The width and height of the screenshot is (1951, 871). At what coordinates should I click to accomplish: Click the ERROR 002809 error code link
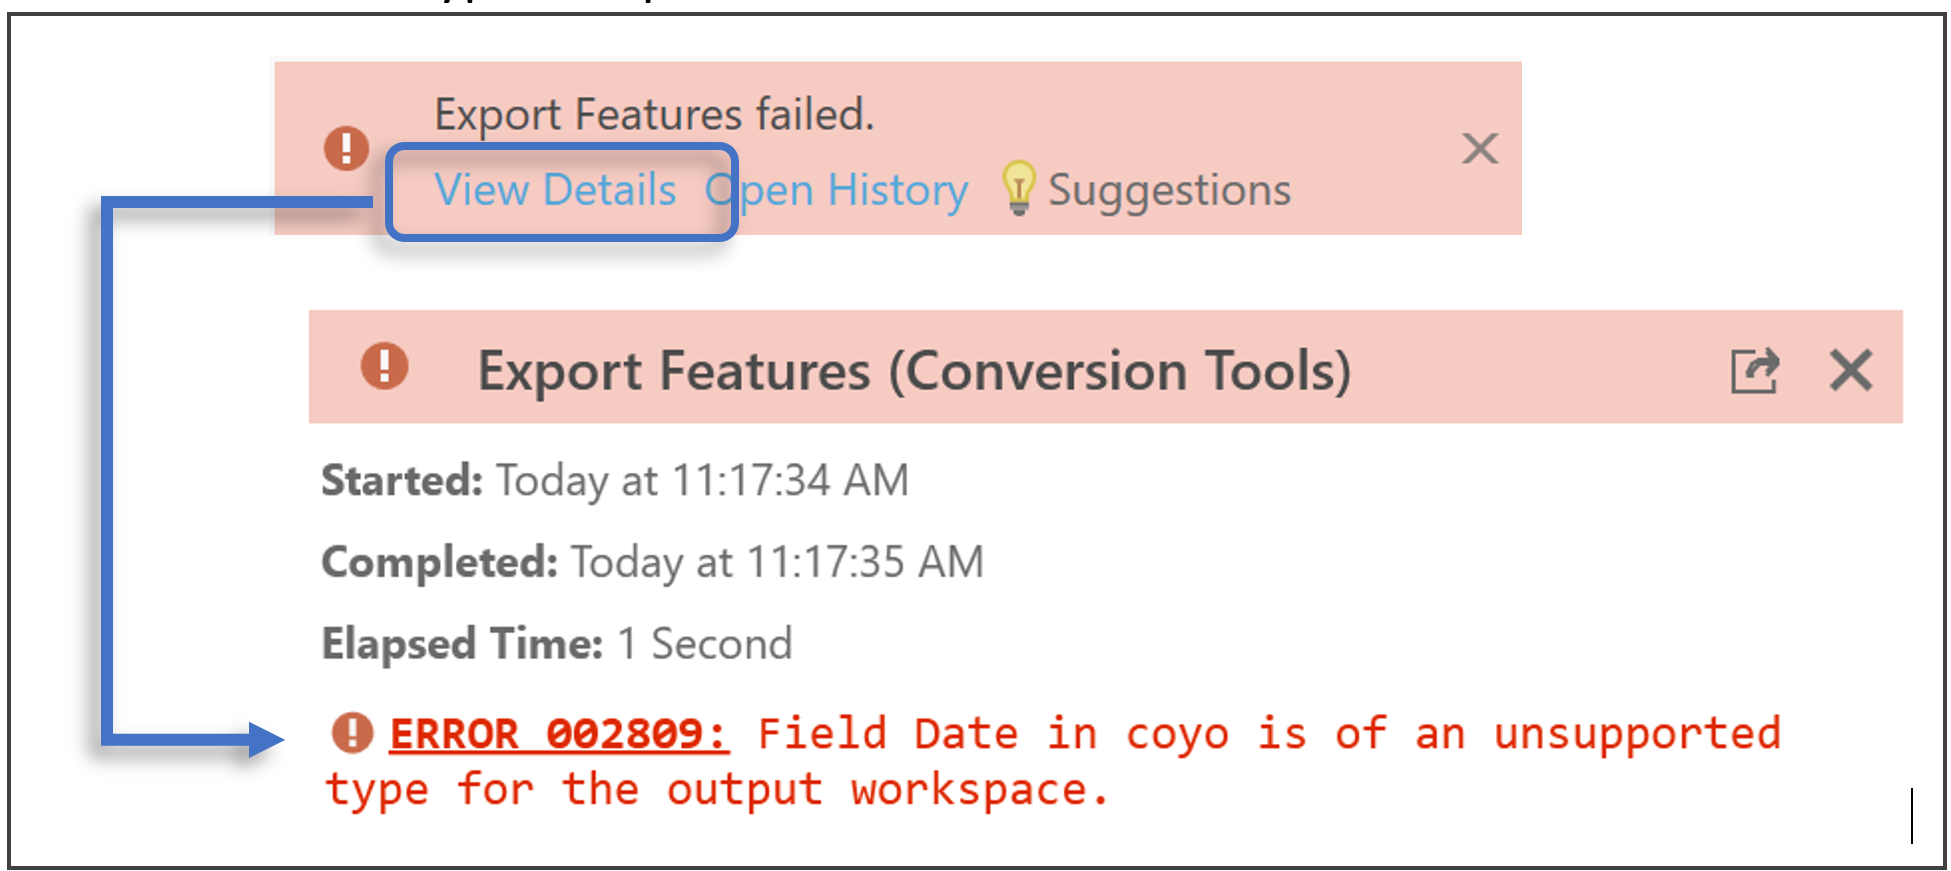coord(557,733)
